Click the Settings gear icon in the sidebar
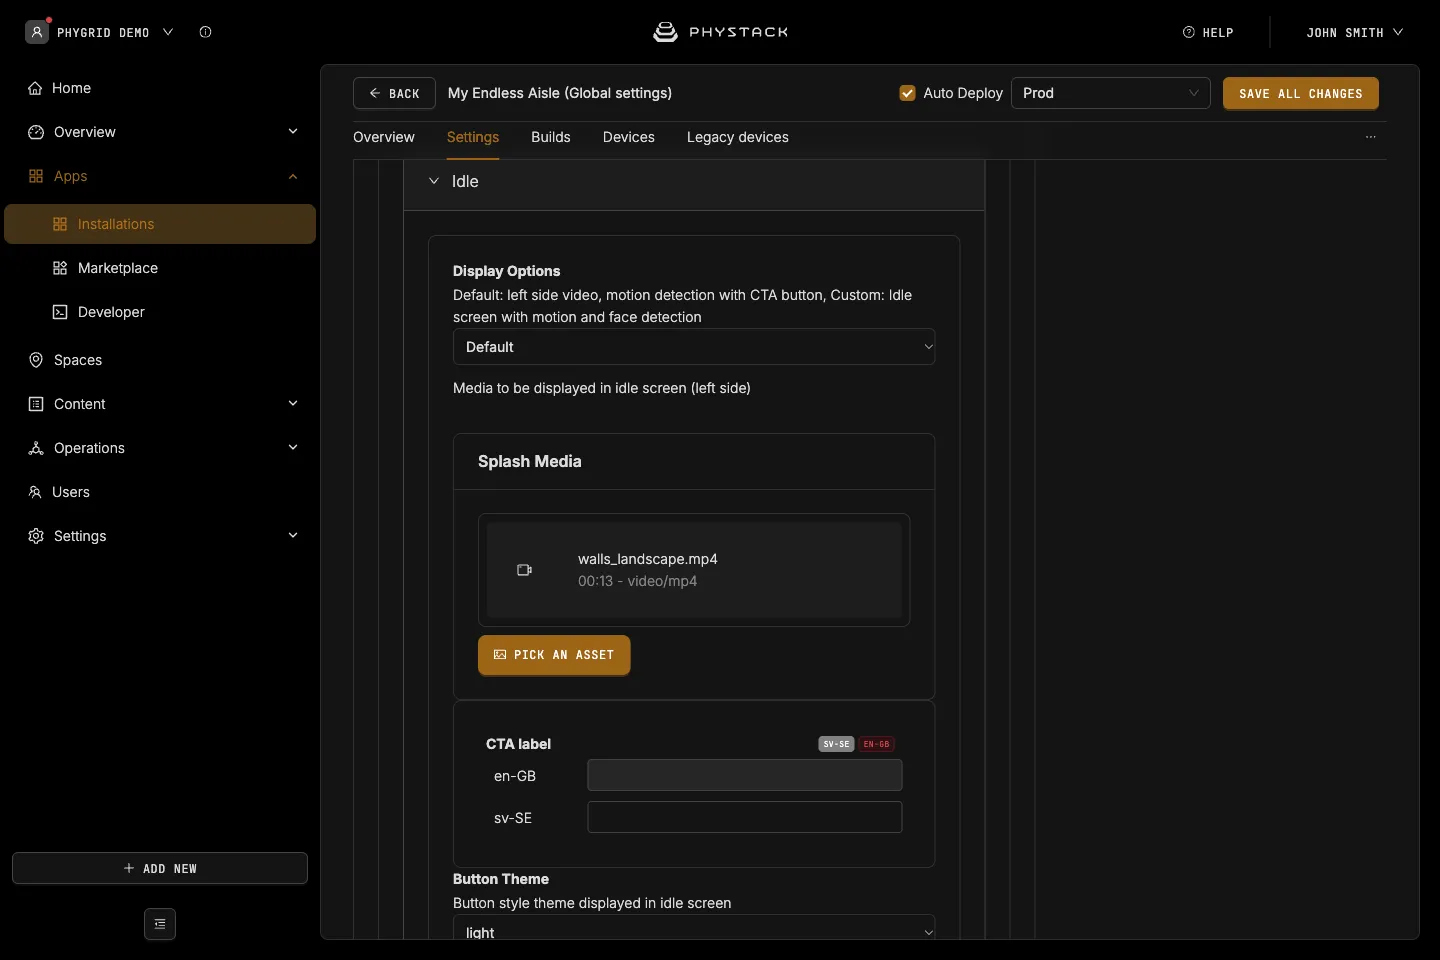The height and width of the screenshot is (960, 1440). [x=36, y=536]
